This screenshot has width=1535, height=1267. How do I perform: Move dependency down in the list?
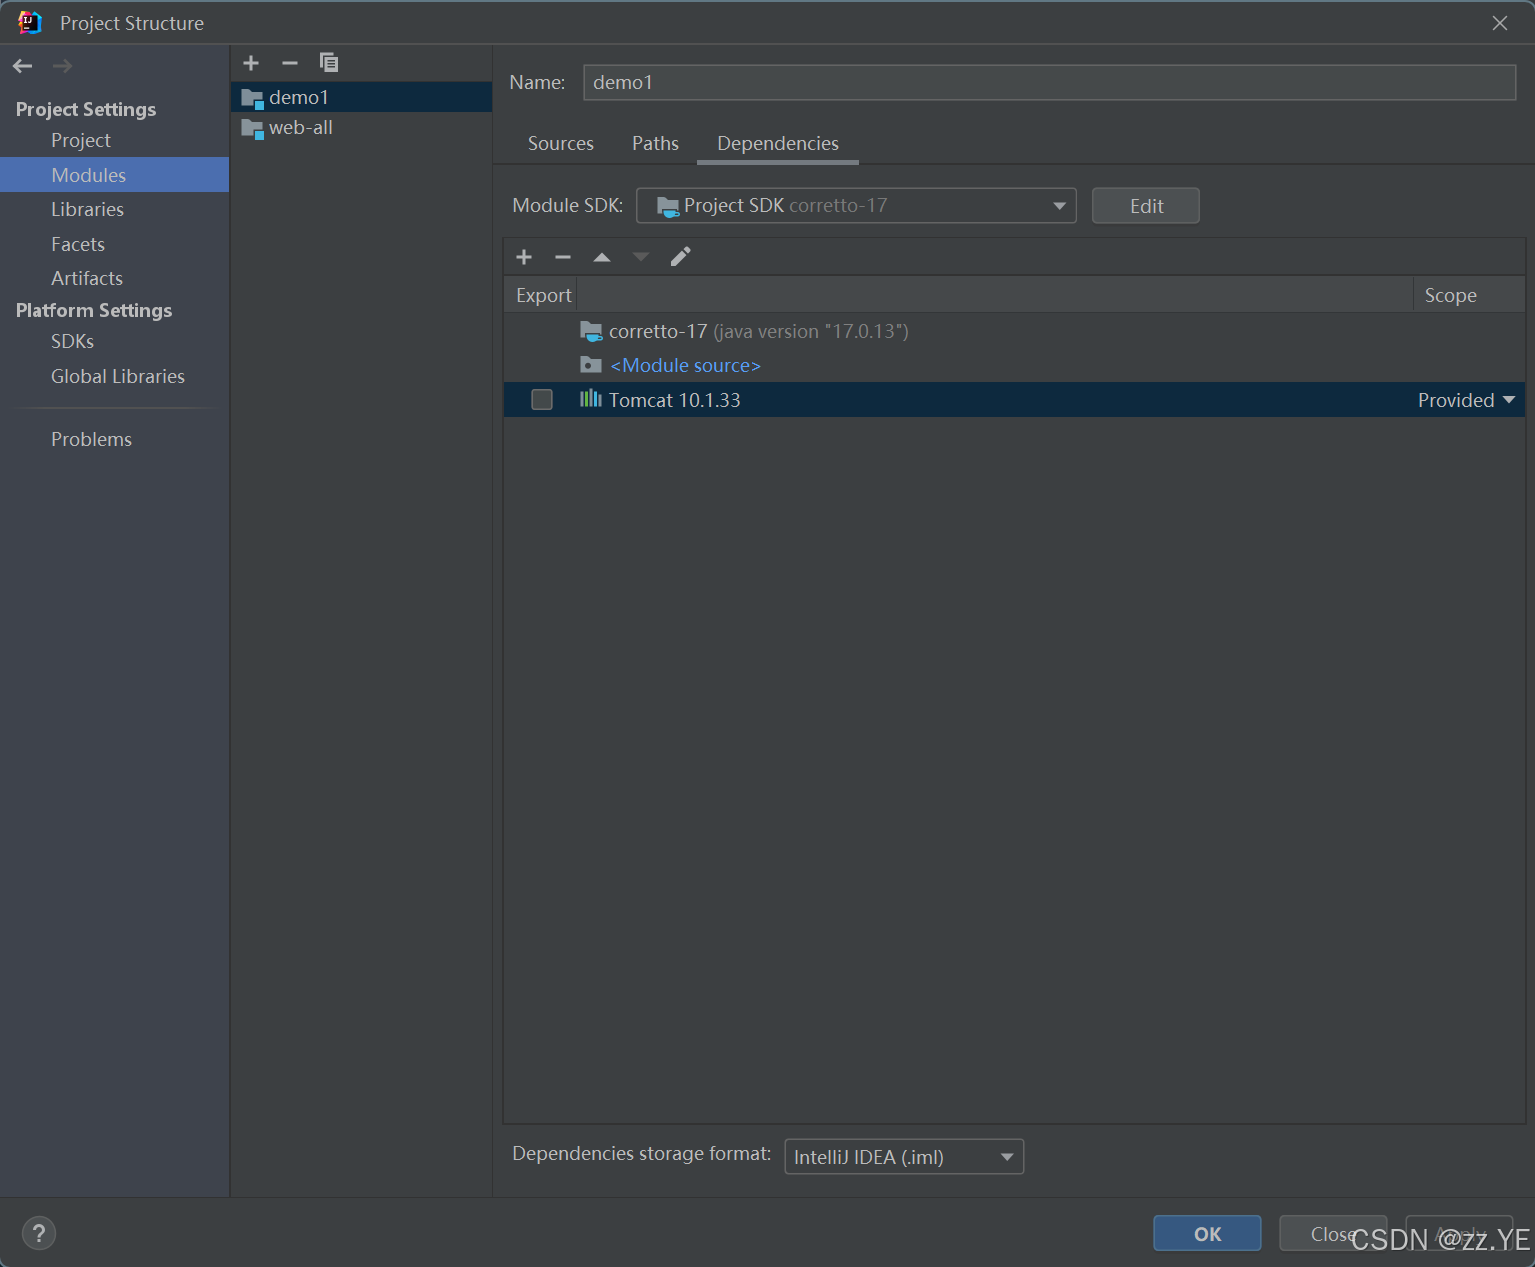641,257
